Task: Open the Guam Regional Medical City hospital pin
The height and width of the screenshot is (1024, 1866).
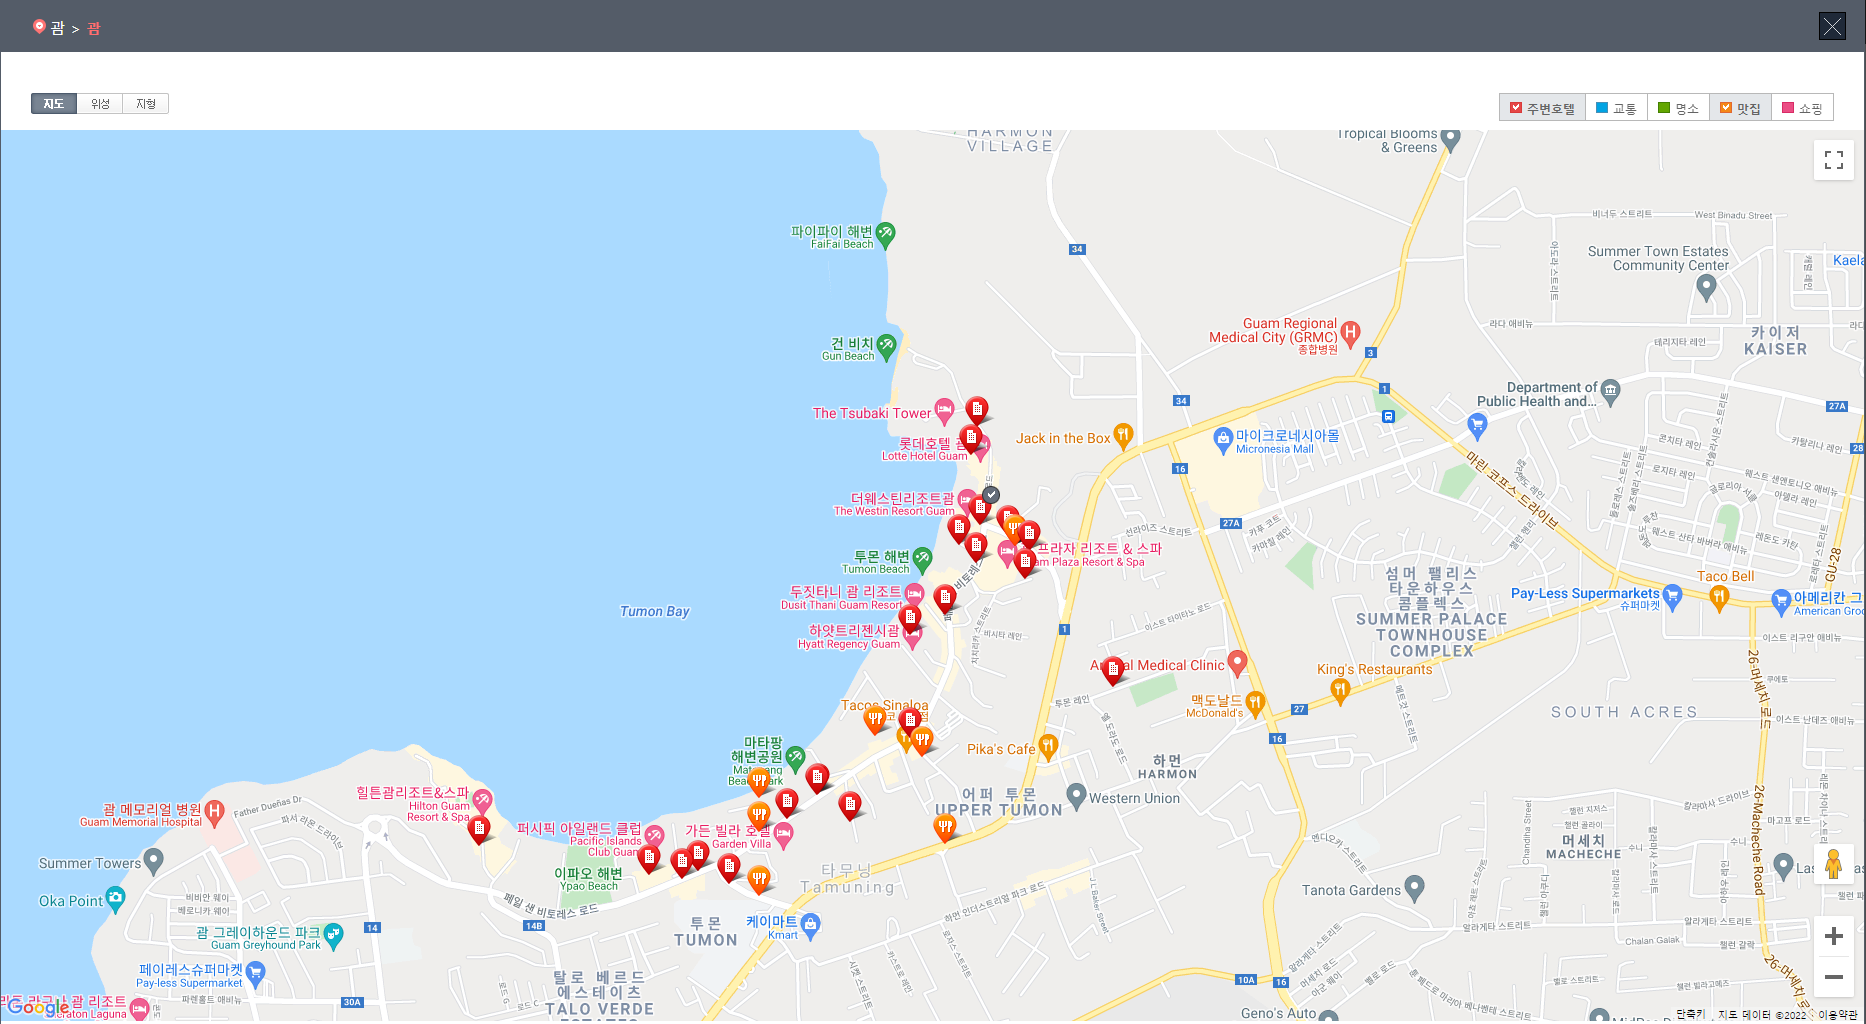Action: click(x=1350, y=333)
